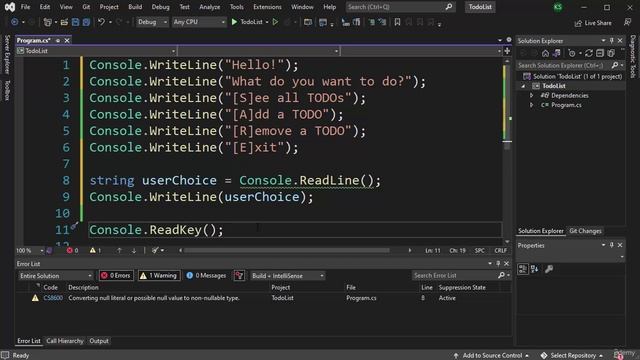The image size is (640, 360).
Task: Open the TodoList project navigation dropdown
Action: click(96, 51)
